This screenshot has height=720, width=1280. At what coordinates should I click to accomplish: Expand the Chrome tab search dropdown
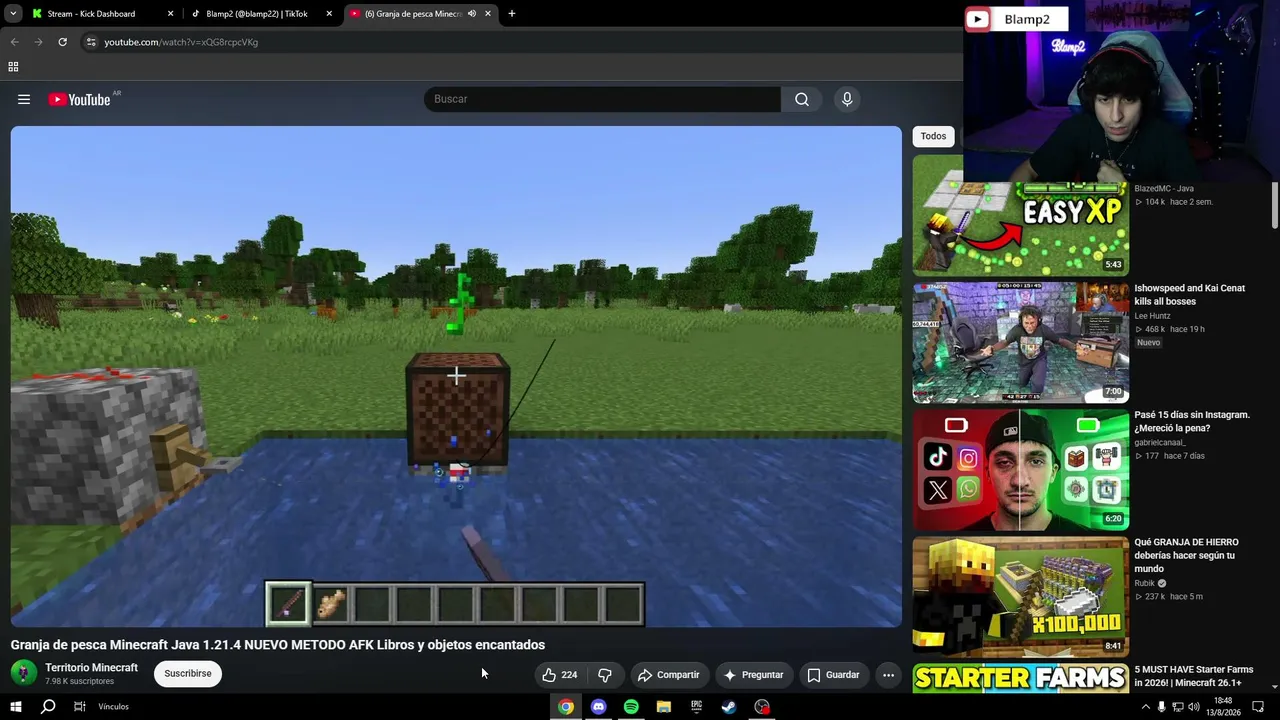tap(13, 14)
